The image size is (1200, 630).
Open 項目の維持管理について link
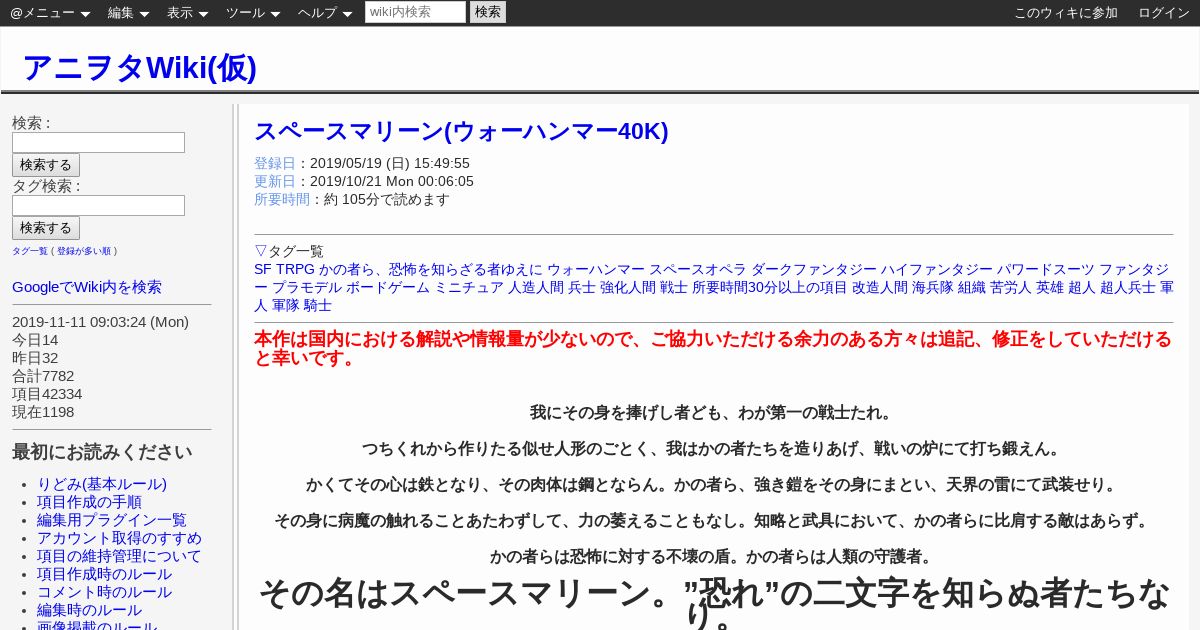(119, 556)
